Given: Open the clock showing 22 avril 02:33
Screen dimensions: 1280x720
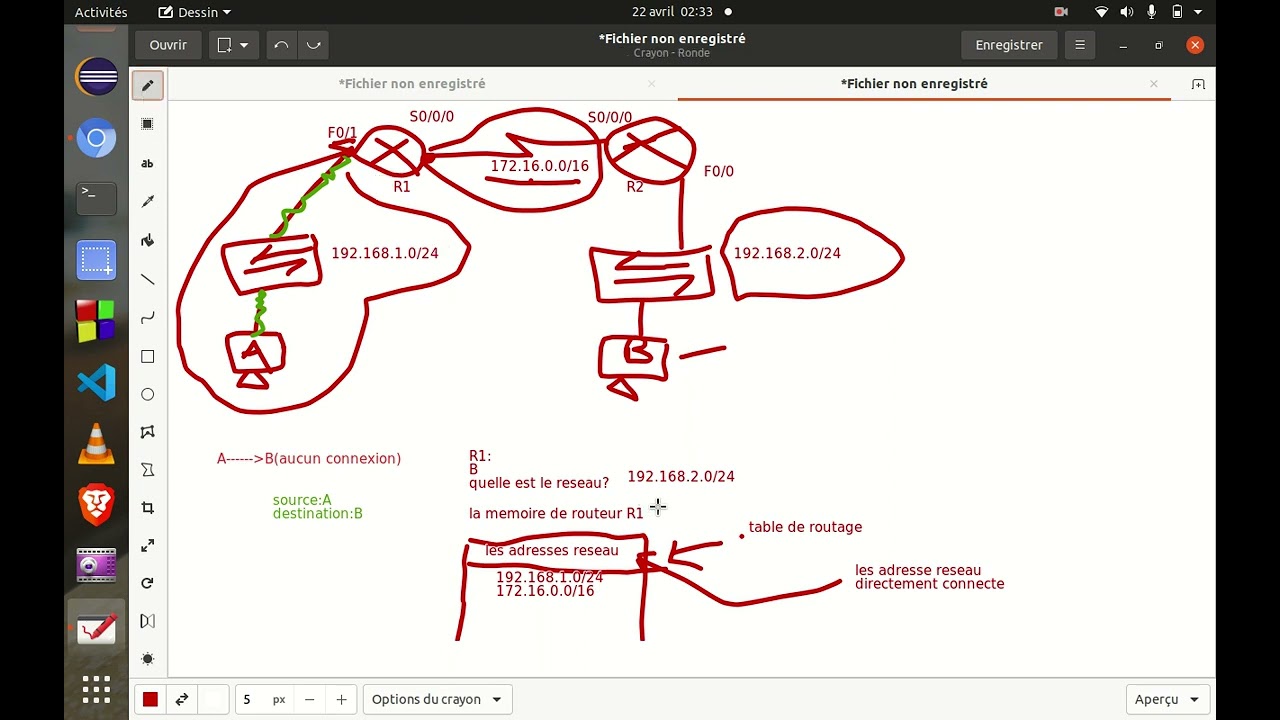Looking at the screenshot, I should coord(672,12).
